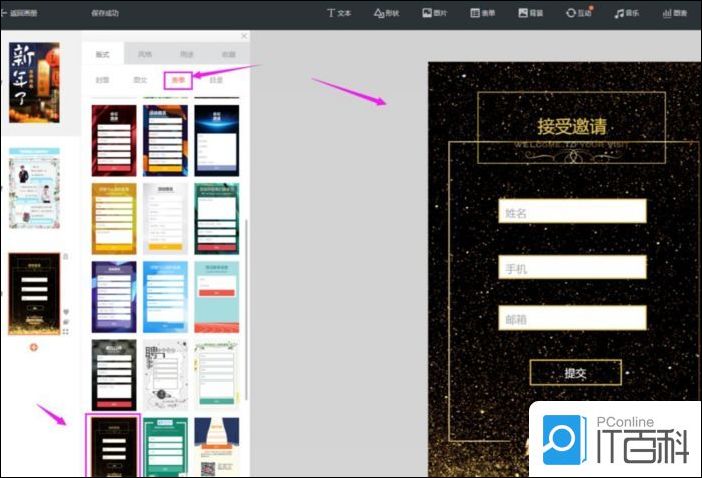Switch to the third template tab 用途
The height and width of the screenshot is (478, 702).
pyautogui.click(x=187, y=54)
